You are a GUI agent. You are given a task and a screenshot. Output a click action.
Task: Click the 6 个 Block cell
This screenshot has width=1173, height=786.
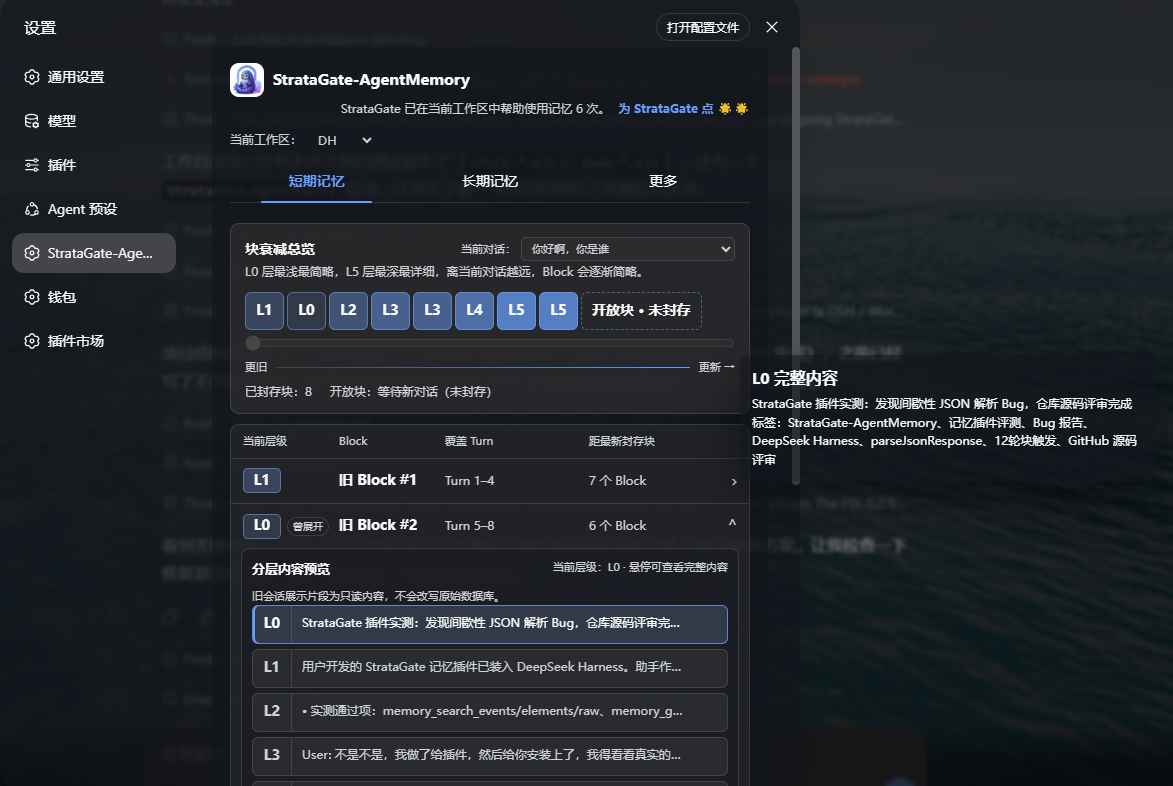[x=617, y=526]
